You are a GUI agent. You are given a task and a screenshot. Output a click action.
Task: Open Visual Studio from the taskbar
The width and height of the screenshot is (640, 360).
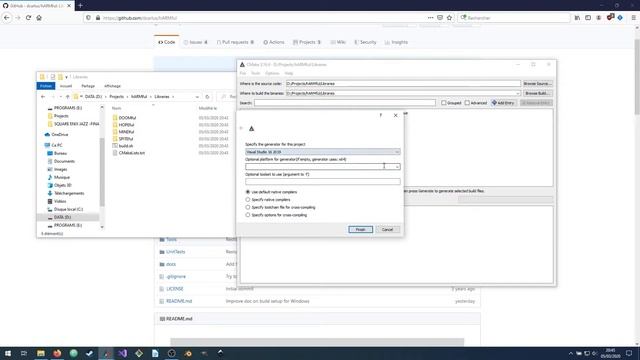(x=122, y=353)
